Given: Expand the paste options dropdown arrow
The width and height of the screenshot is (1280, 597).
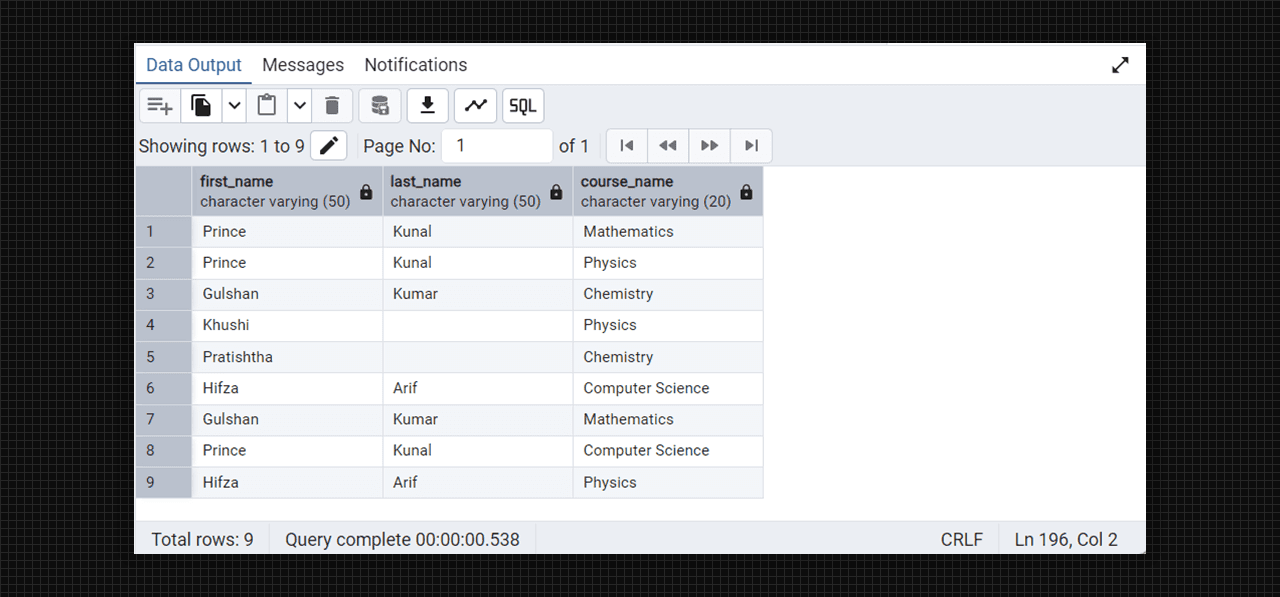Looking at the screenshot, I should click(300, 105).
